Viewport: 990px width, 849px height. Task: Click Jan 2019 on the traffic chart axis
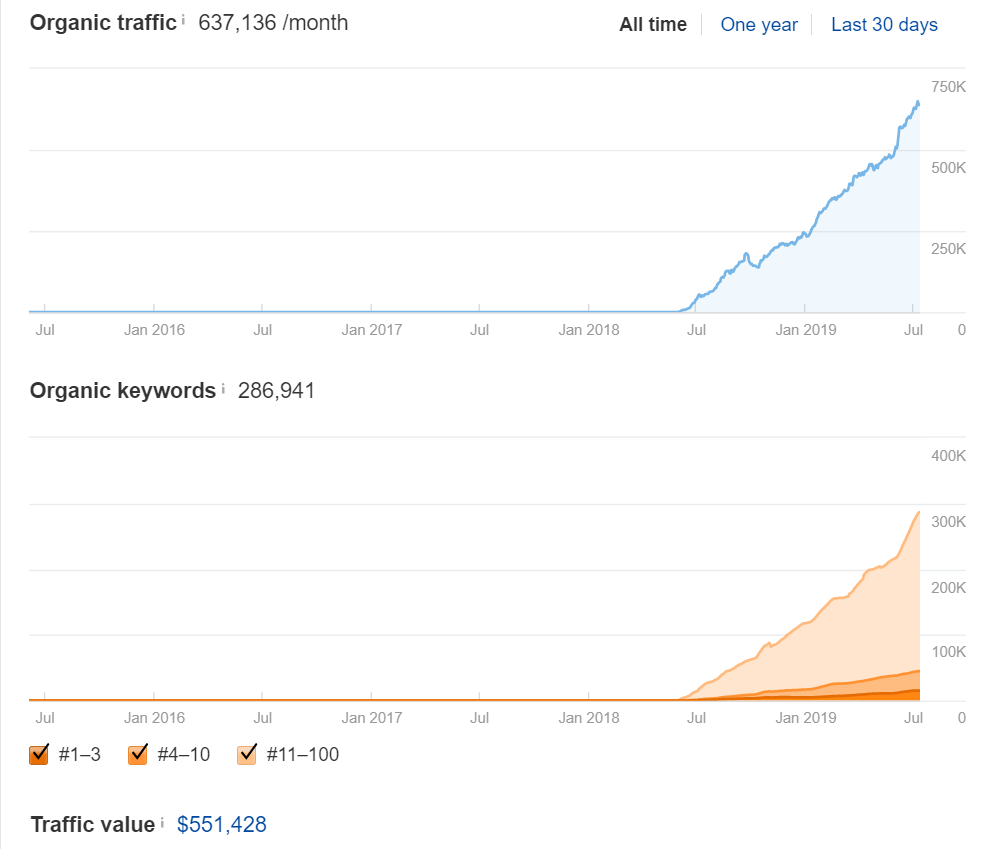(806, 330)
